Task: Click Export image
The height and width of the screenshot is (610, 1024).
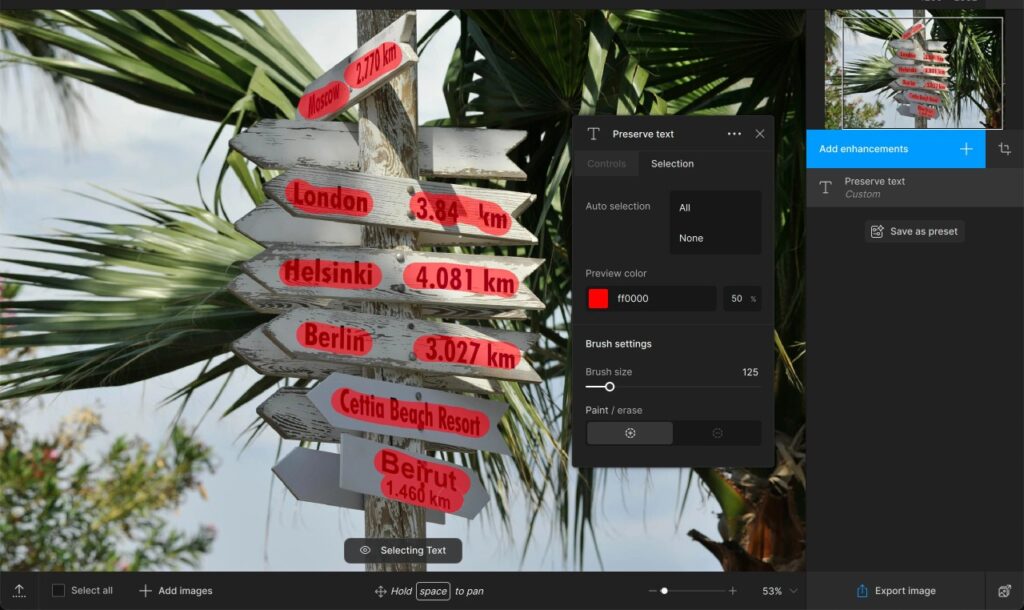Action: pos(895,591)
